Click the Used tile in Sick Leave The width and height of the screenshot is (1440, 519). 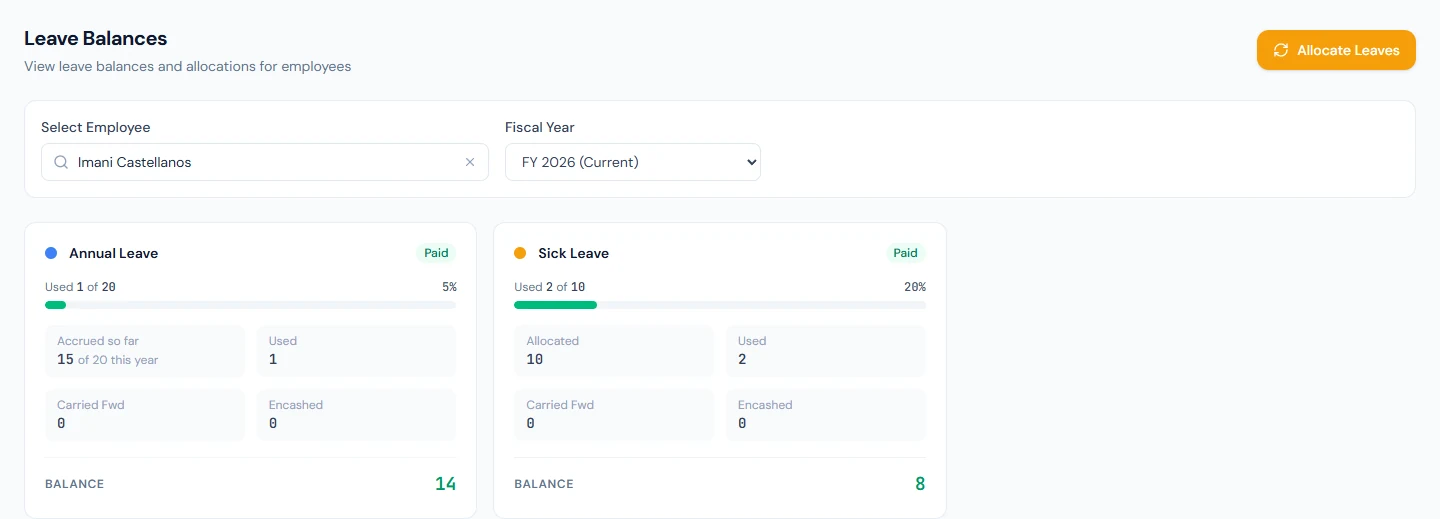(826, 351)
